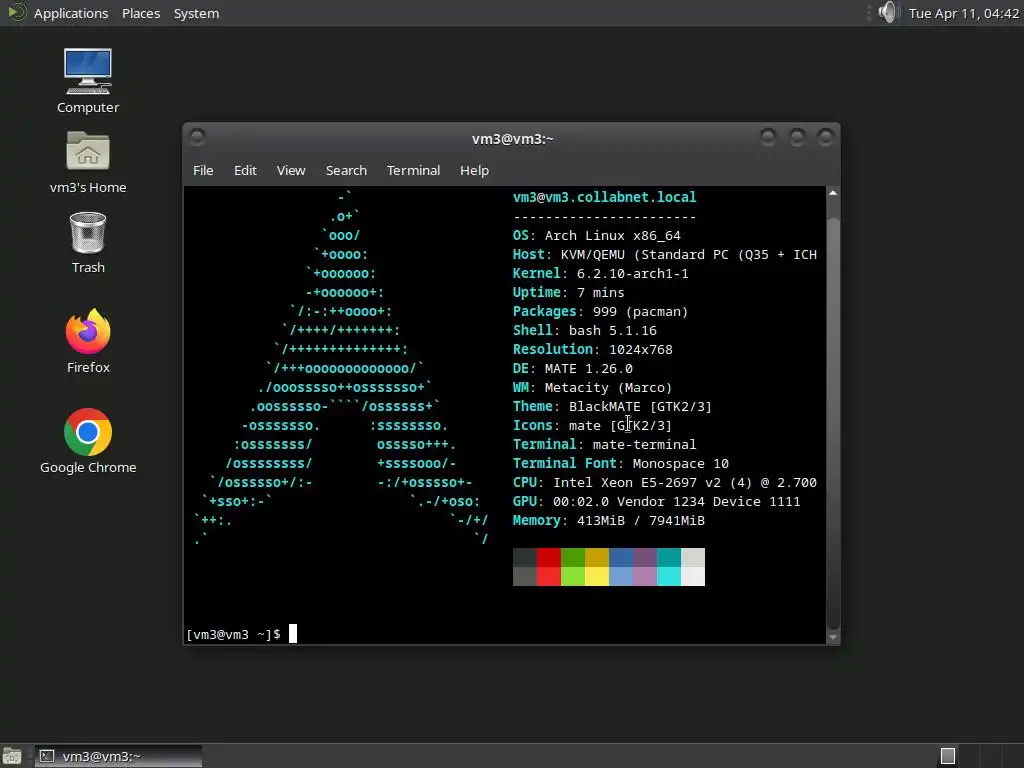Open the Terminal menu in menubar
The width and height of the screenshot is (1024, 768).
pyautogui.click(x=413, y=170)
